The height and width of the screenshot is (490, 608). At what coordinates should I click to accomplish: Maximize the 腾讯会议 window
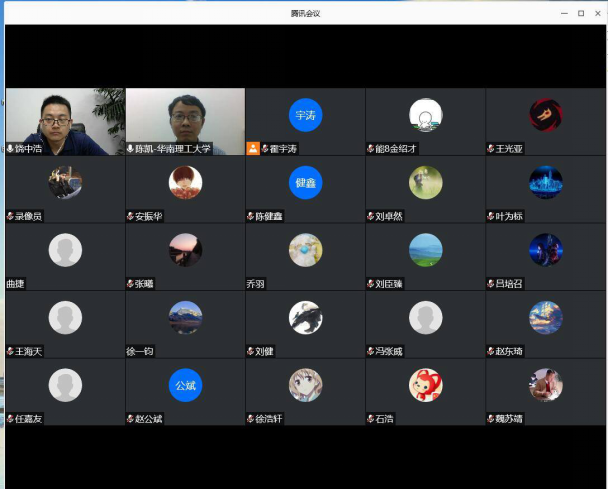tap(581, 13)
